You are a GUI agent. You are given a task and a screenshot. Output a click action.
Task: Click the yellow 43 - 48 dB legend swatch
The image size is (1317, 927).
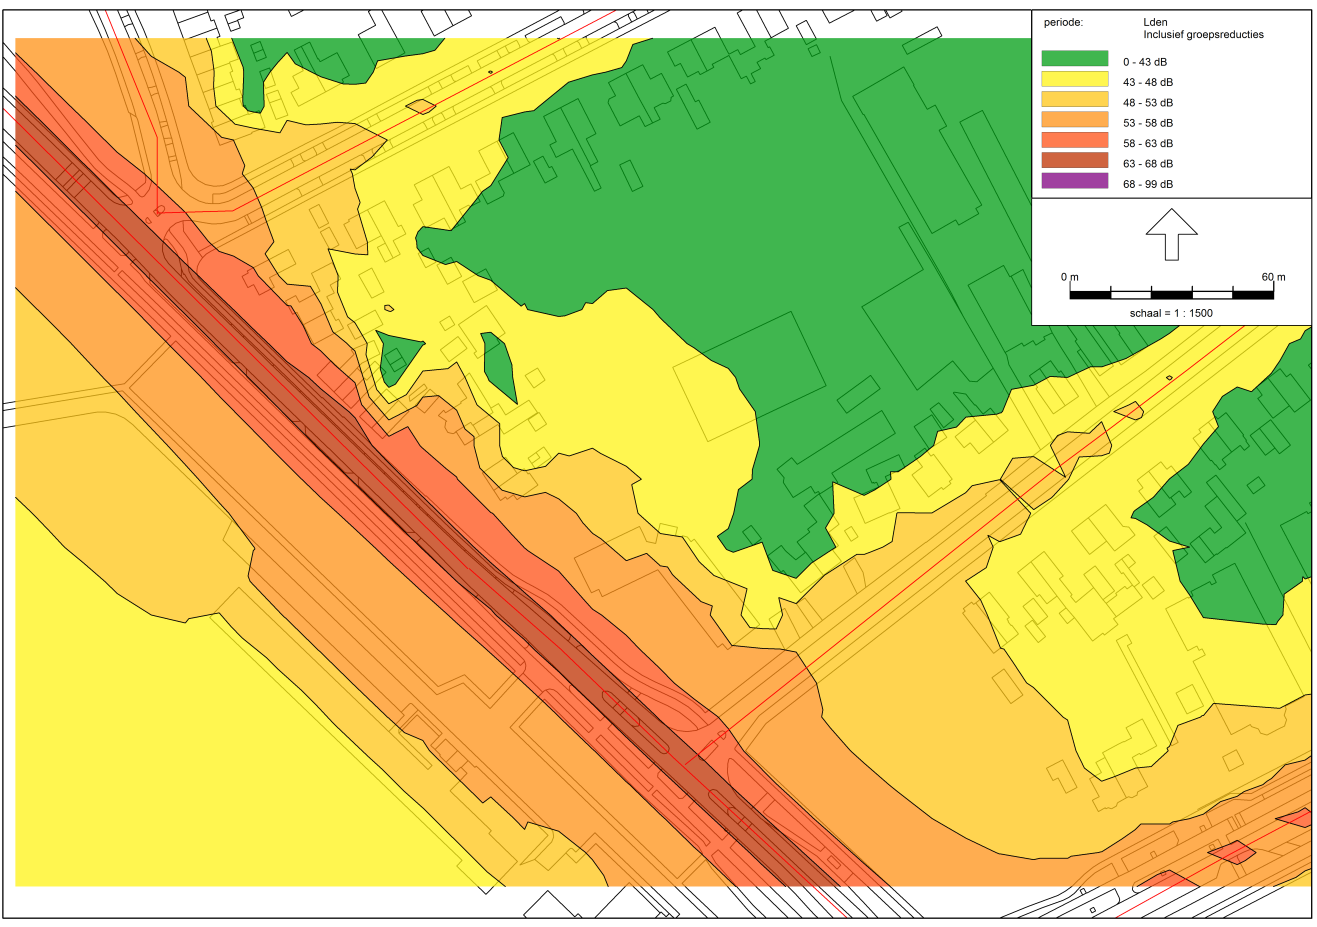[x=1075, y=79]
